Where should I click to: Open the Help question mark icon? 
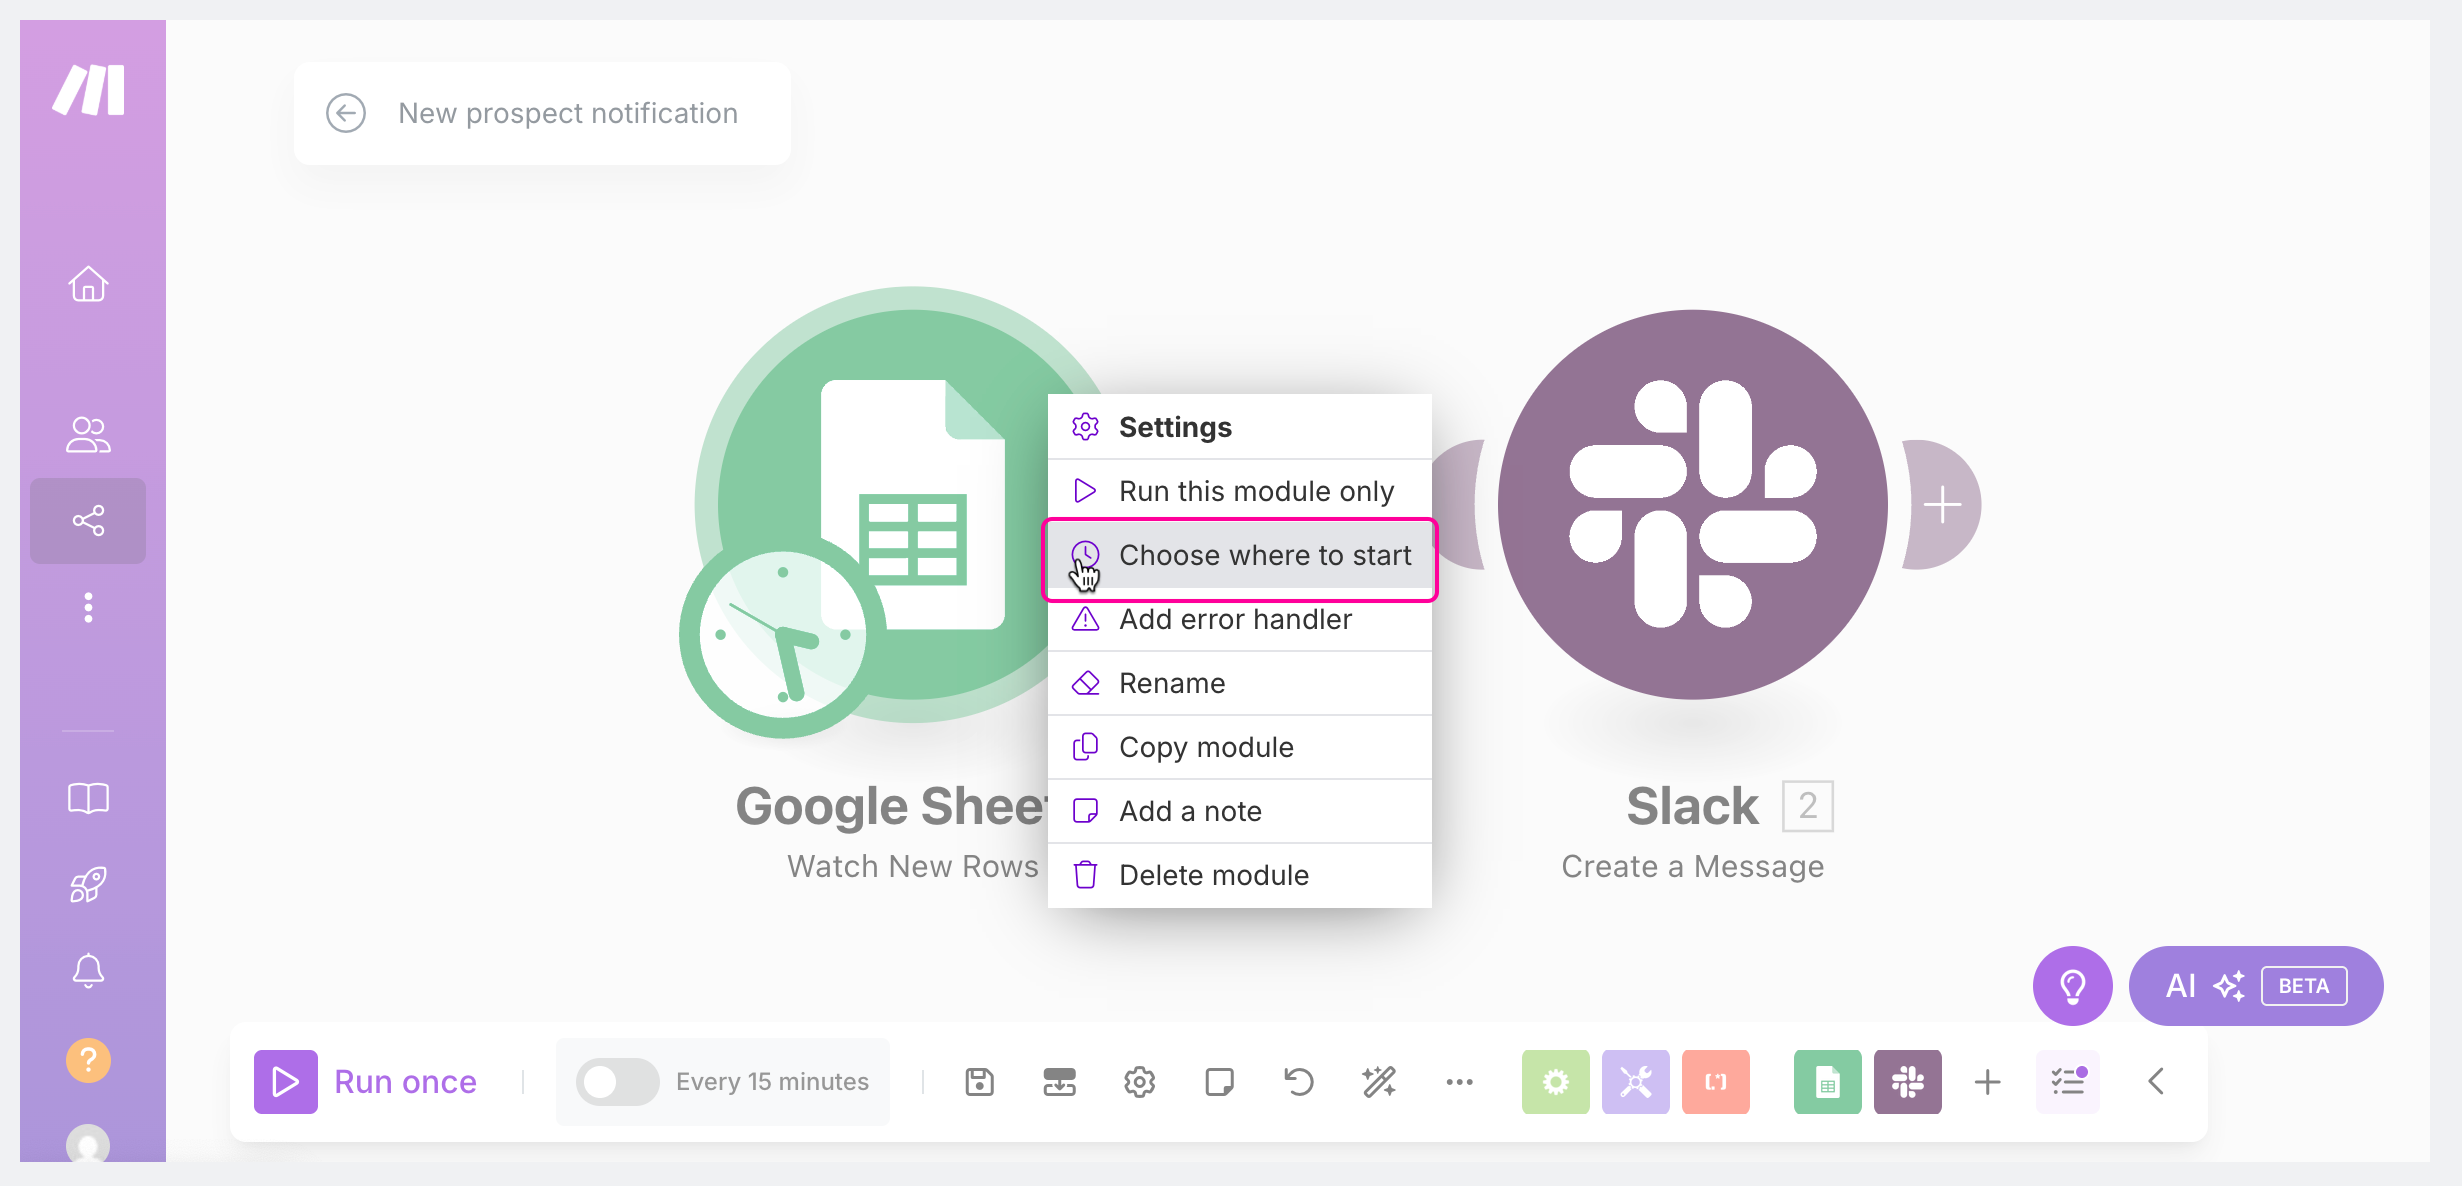(x=88, y=1060)
